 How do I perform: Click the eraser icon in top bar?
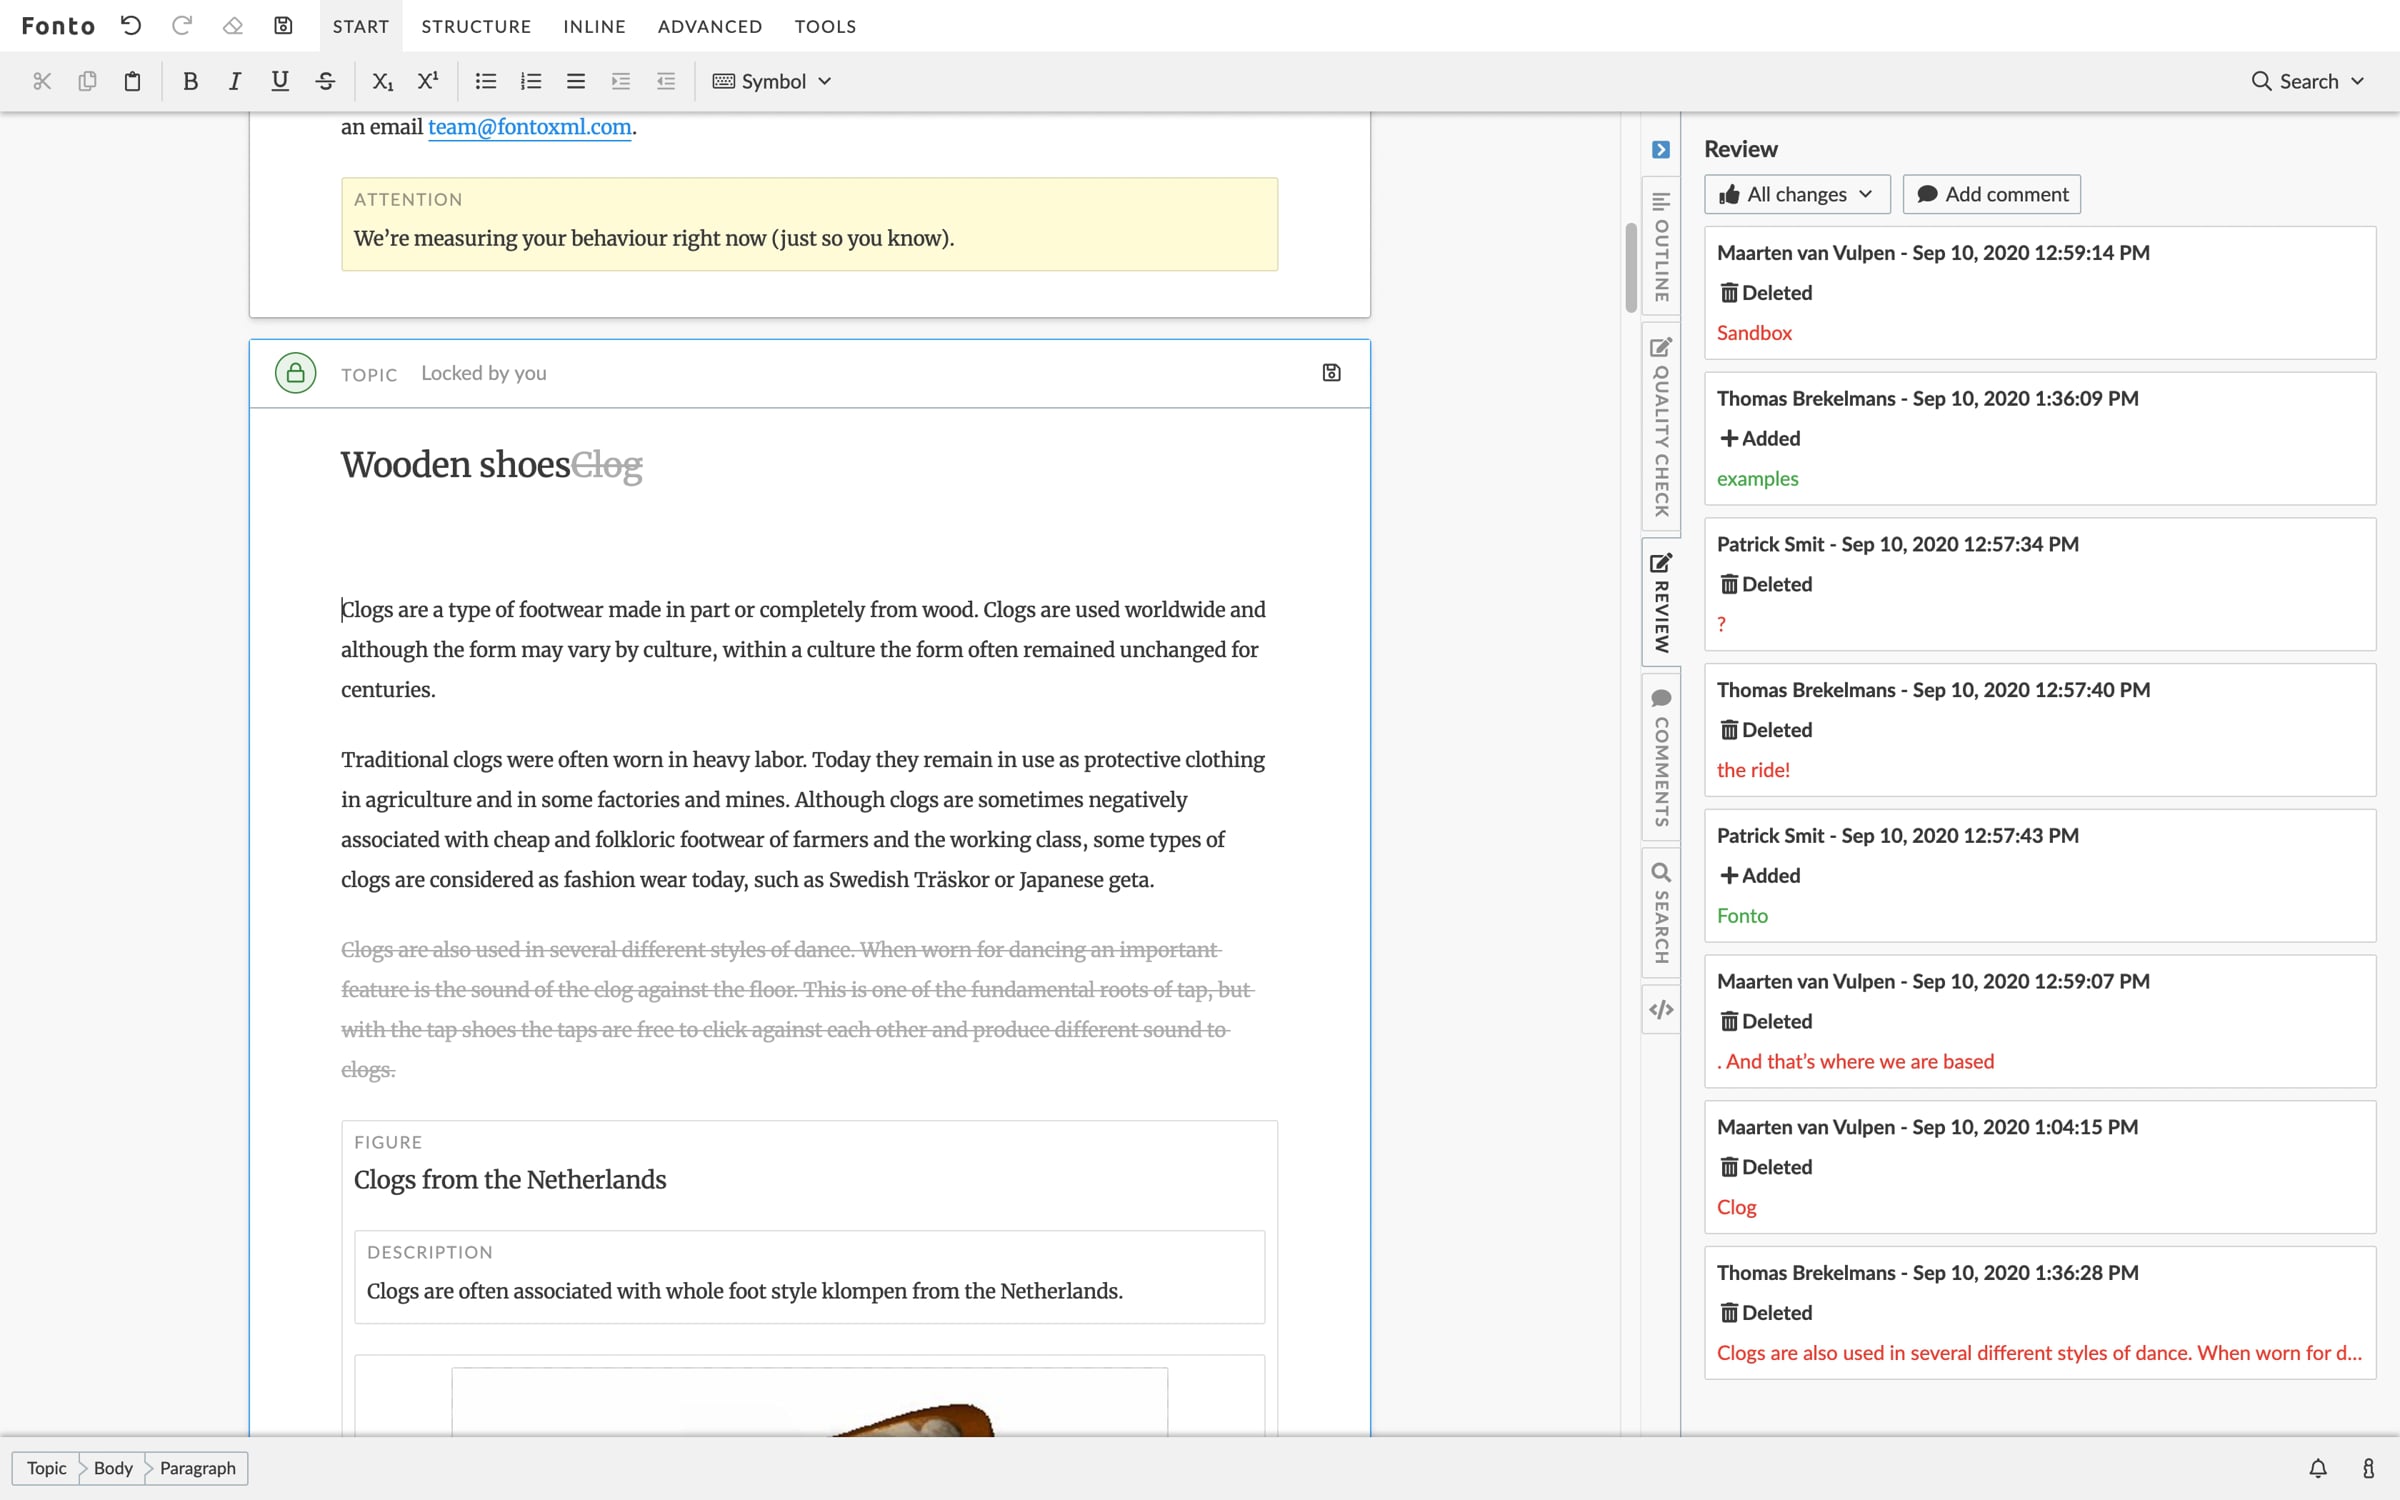tap(232, 26)
